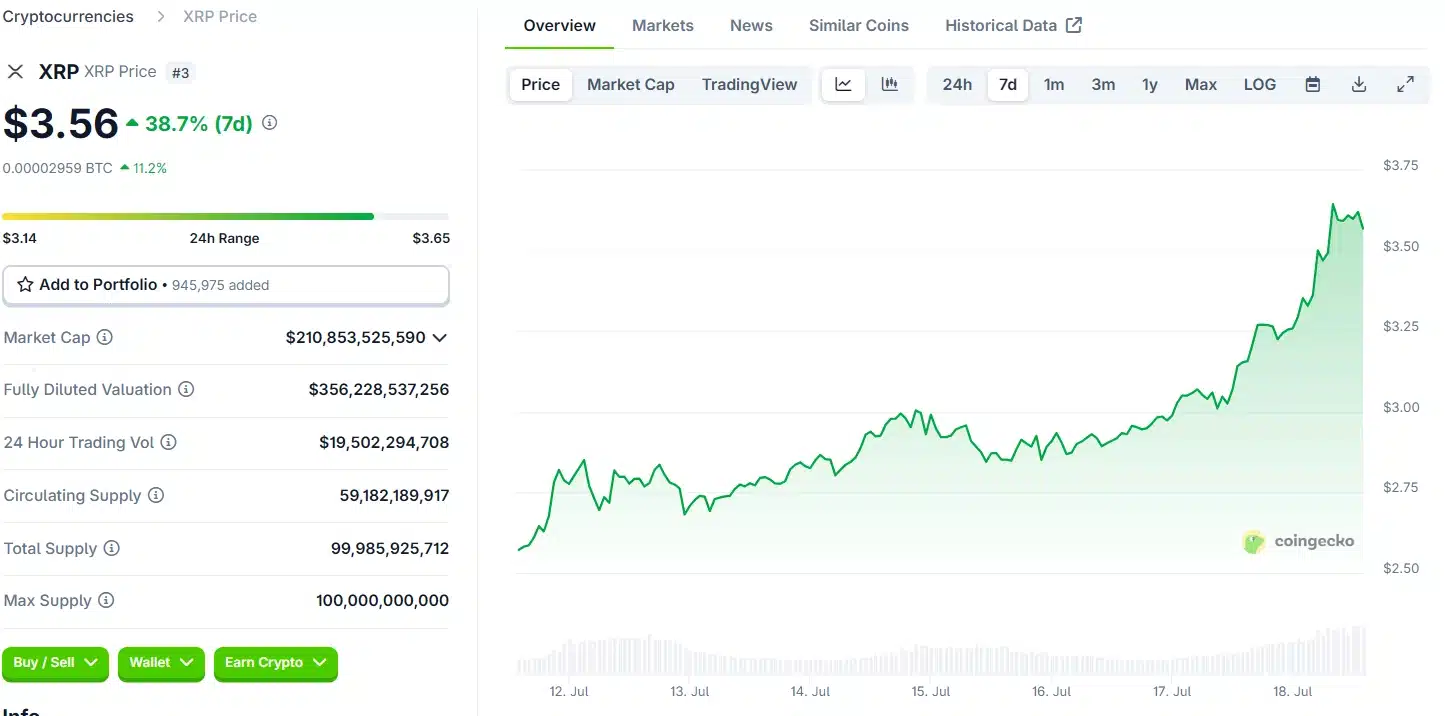Click the #3 rank badge

tap(180, 72)
